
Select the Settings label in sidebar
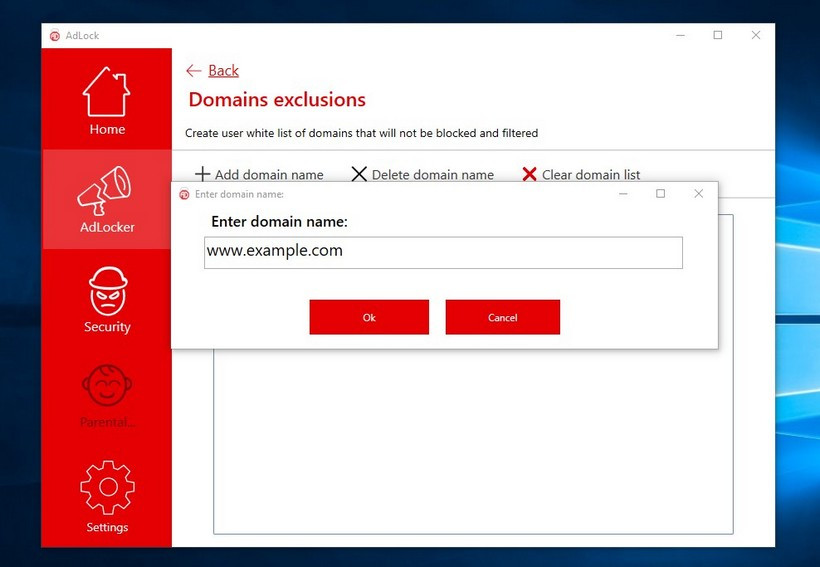click(x=107, y=527)
